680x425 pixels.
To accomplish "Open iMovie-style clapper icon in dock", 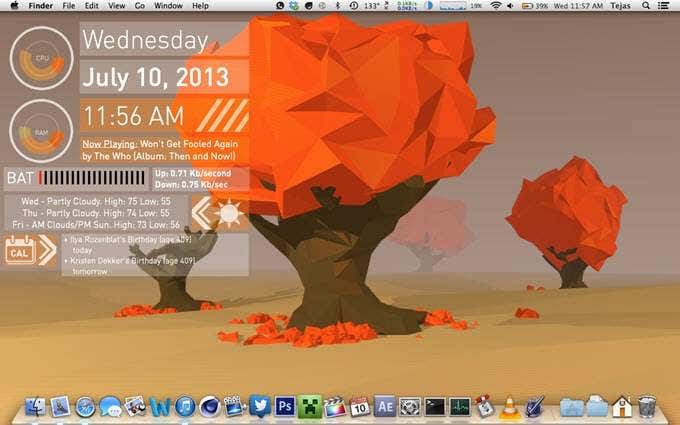I will click(x=235, y=406).
